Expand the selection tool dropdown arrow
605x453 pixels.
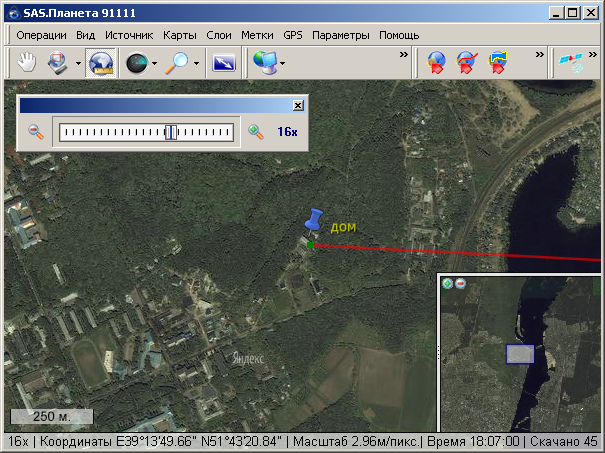[78, 64]
